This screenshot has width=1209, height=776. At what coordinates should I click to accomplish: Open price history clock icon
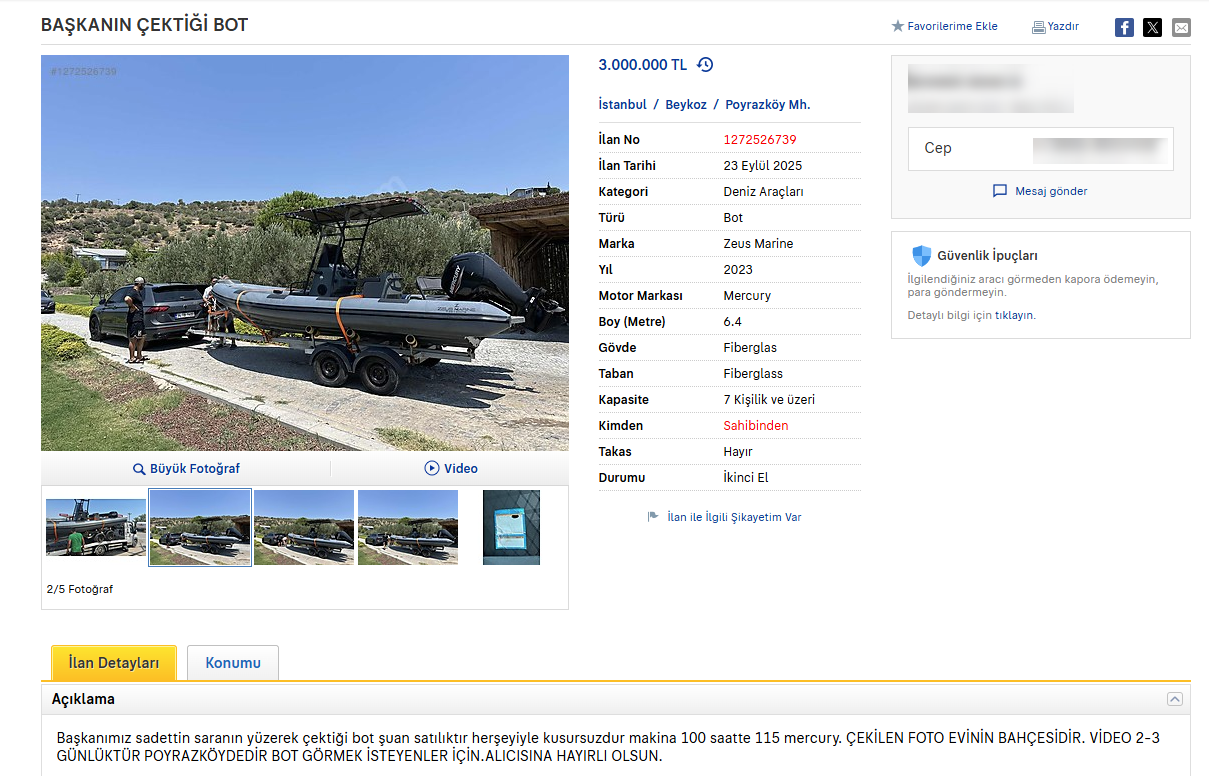point(705,65)
